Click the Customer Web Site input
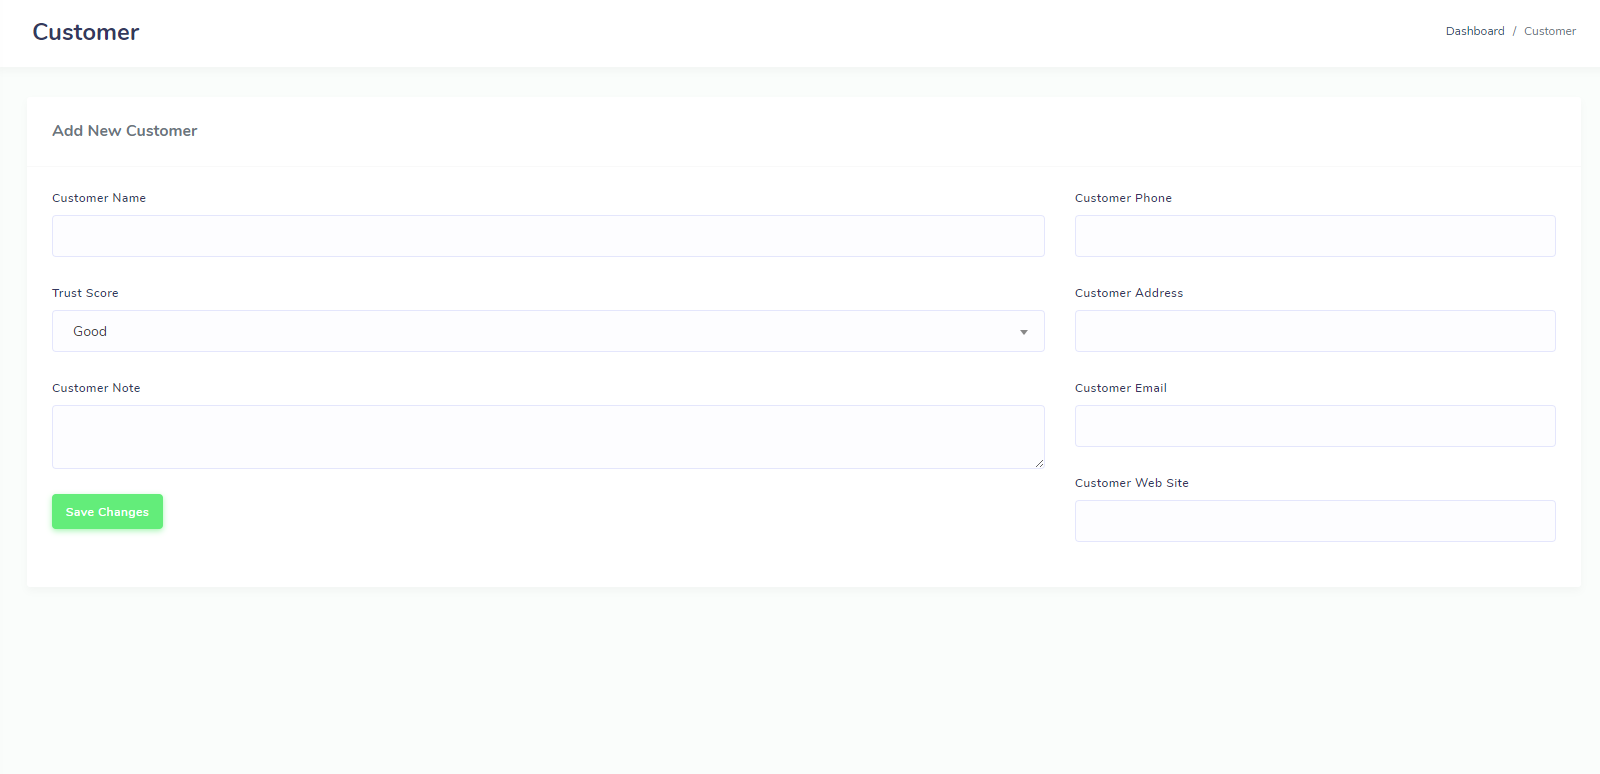This screenshot has height=774, width=1600. (x=1315, y=521)
